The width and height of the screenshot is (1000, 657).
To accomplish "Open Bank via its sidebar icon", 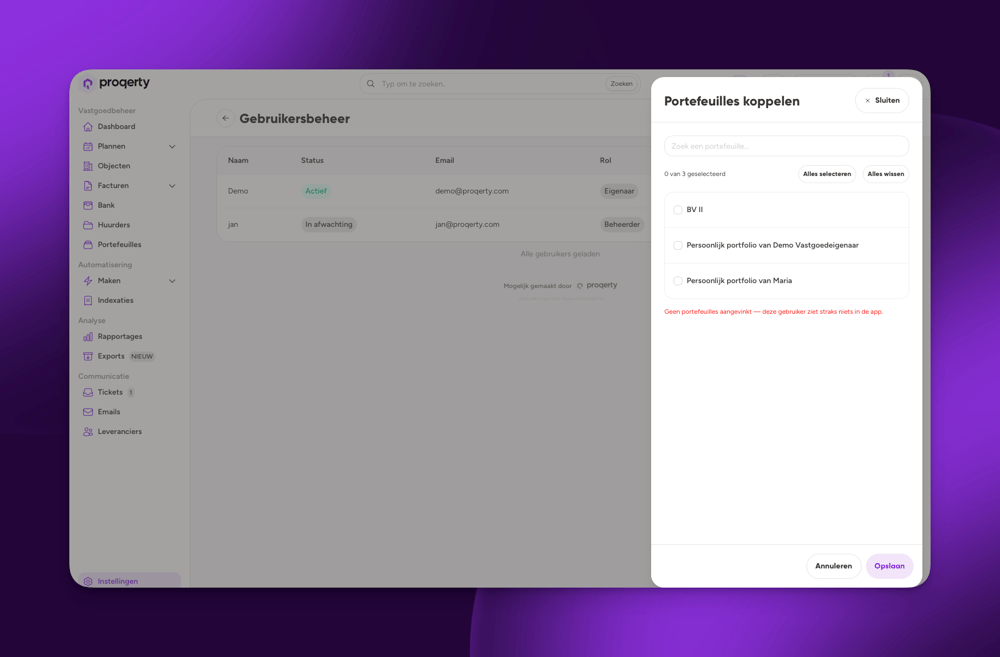I will (88, 205).
